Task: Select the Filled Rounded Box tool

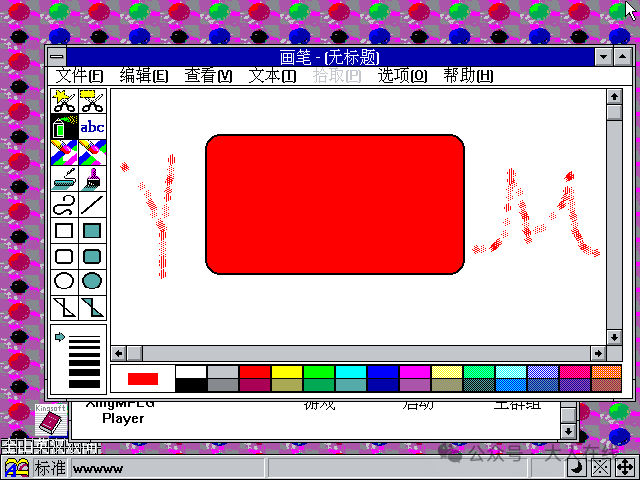Action: click(93, 257)
